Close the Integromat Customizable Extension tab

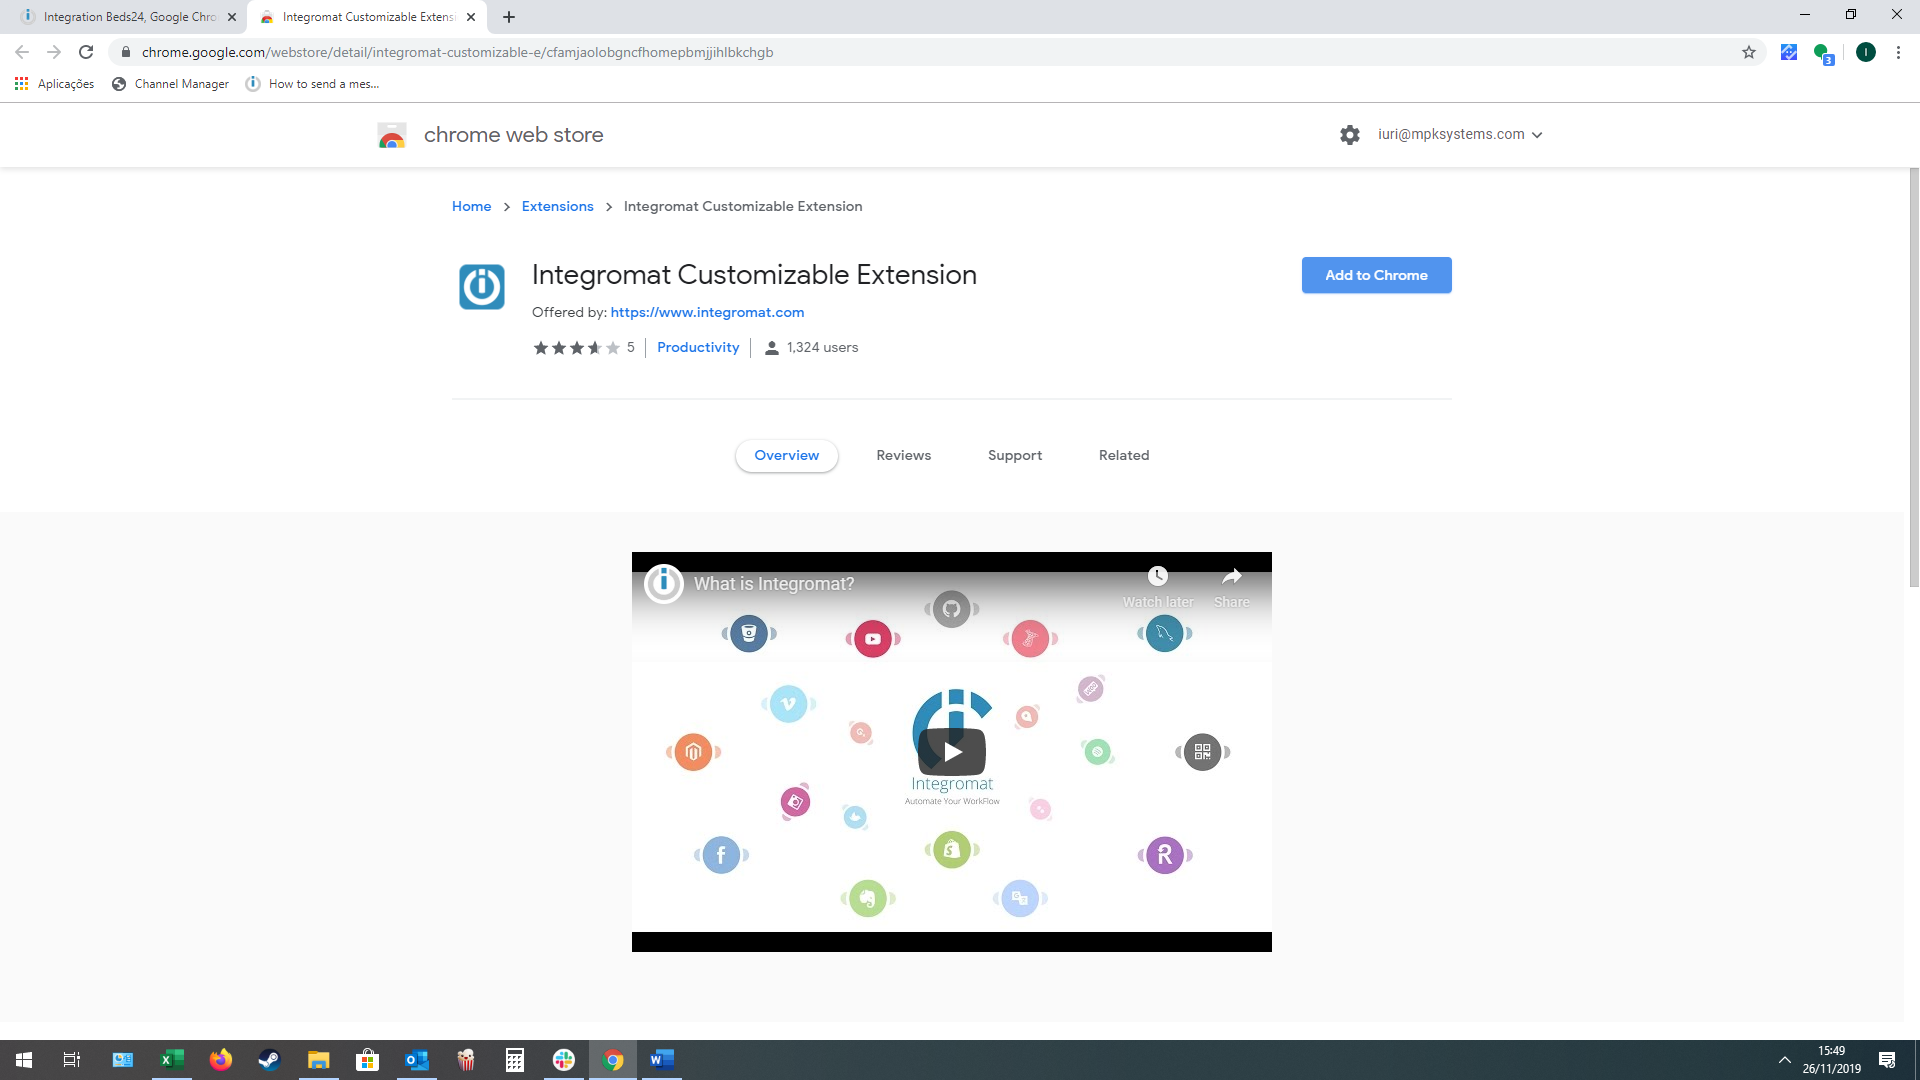(x=471, y=17)
